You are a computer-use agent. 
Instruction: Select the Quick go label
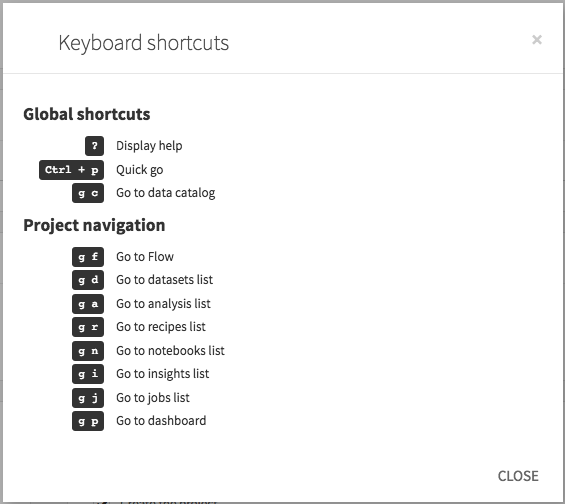coord(139,170)
